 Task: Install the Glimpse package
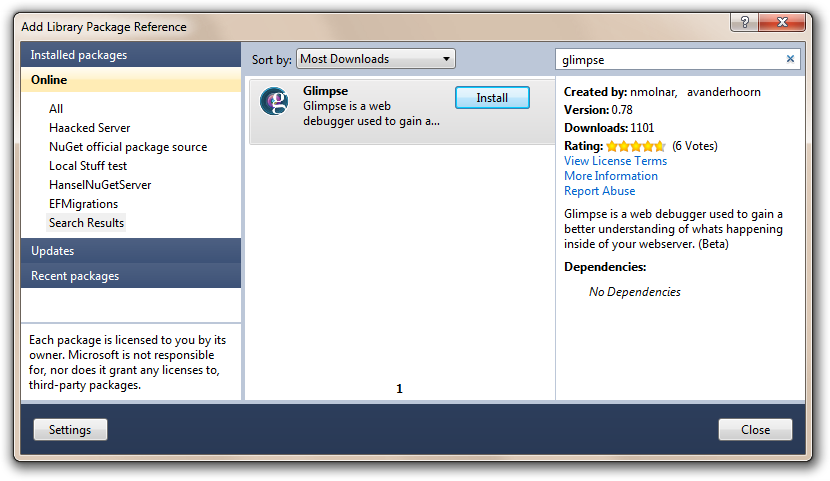pos(492,98)
